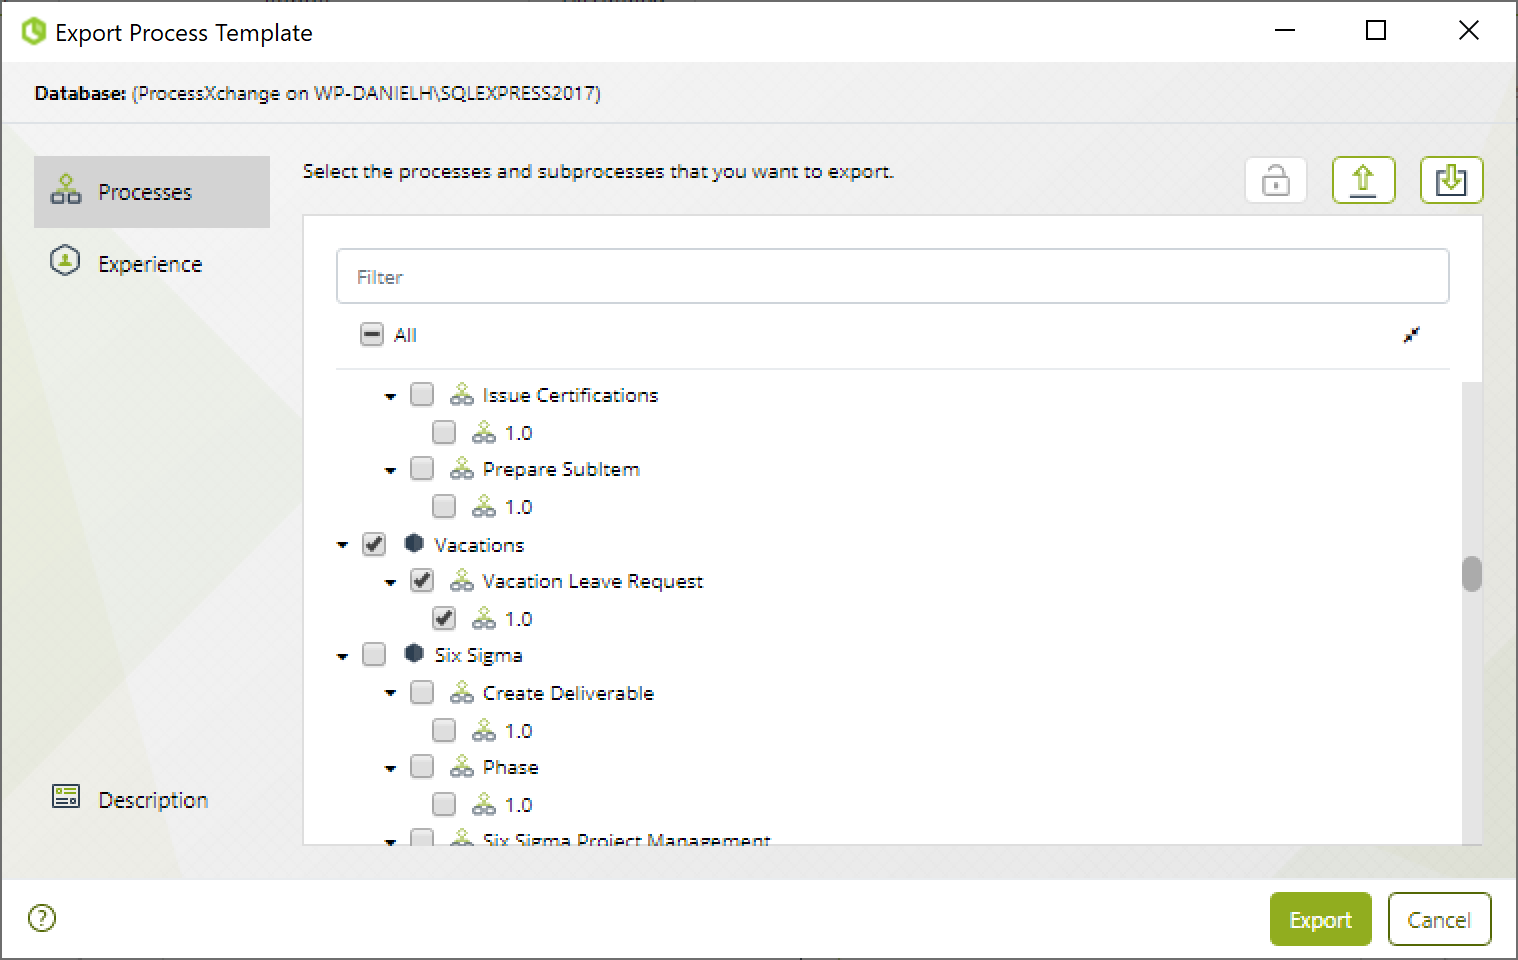1518x960 pixels.
Task: Select the Vacation Leave Request label
Action: 592,581
